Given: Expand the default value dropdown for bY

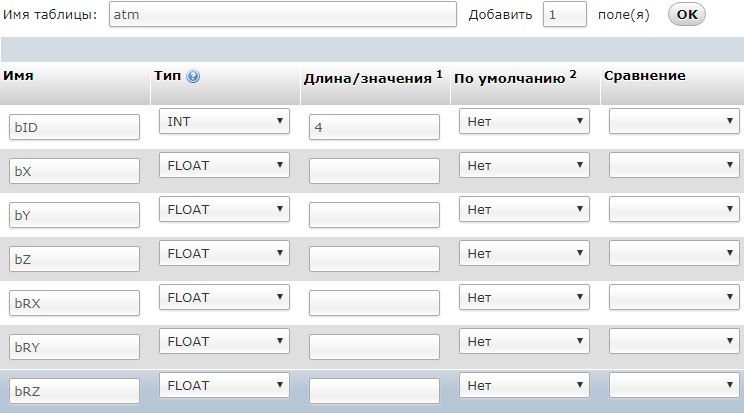Looking at the screenshot, I should tap(524, 209).
